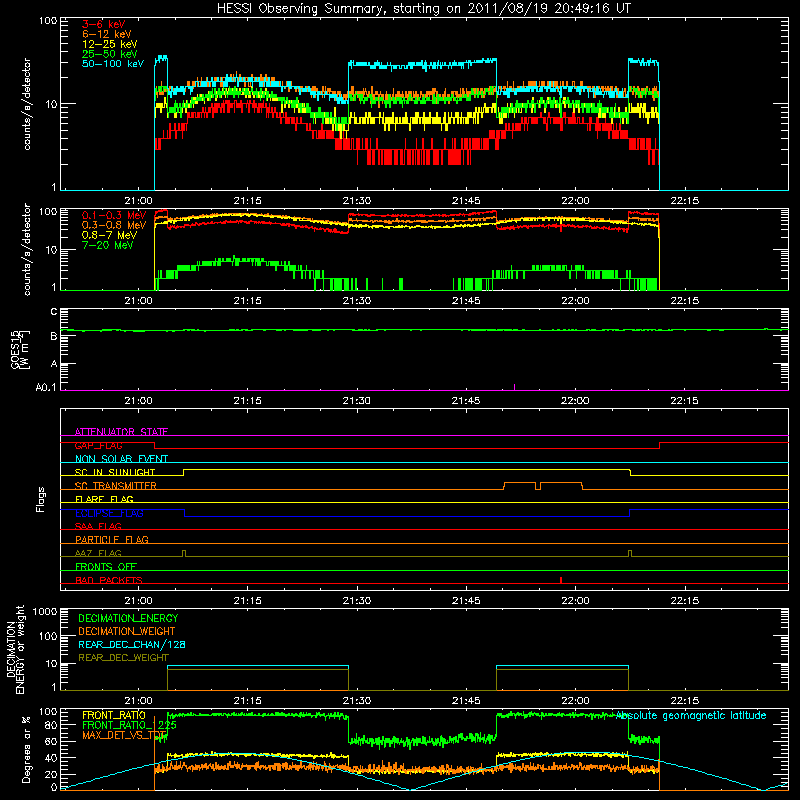Select the FLARE_FLAG label
800x800 pixels.
pyautogui.click(x=104, y=499)
